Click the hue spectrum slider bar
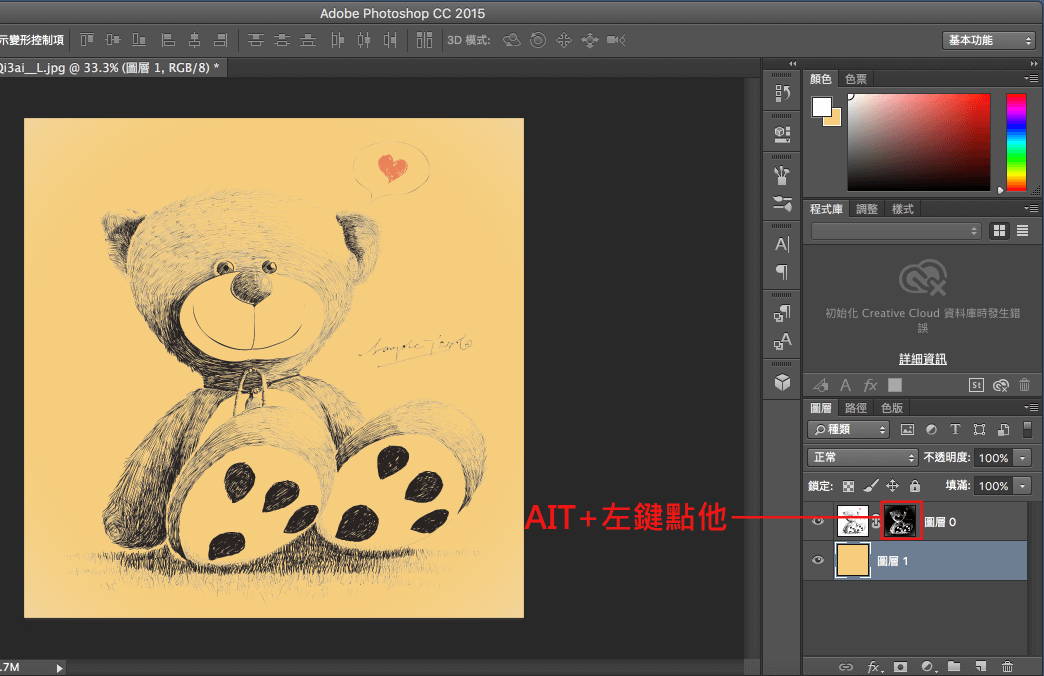Viewport: 1044px width, 676px height. (x=1016, y=141)
